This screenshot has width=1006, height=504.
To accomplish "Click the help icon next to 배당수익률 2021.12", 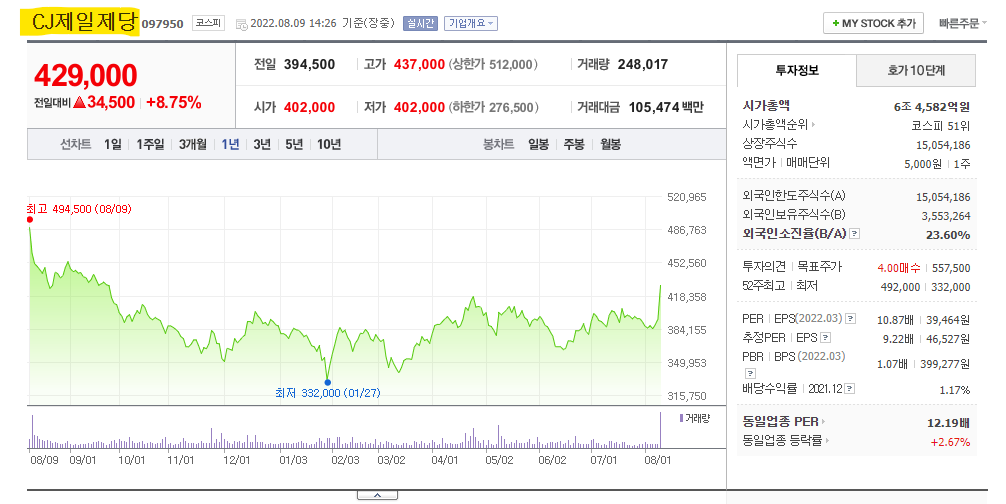I will 849,389.
